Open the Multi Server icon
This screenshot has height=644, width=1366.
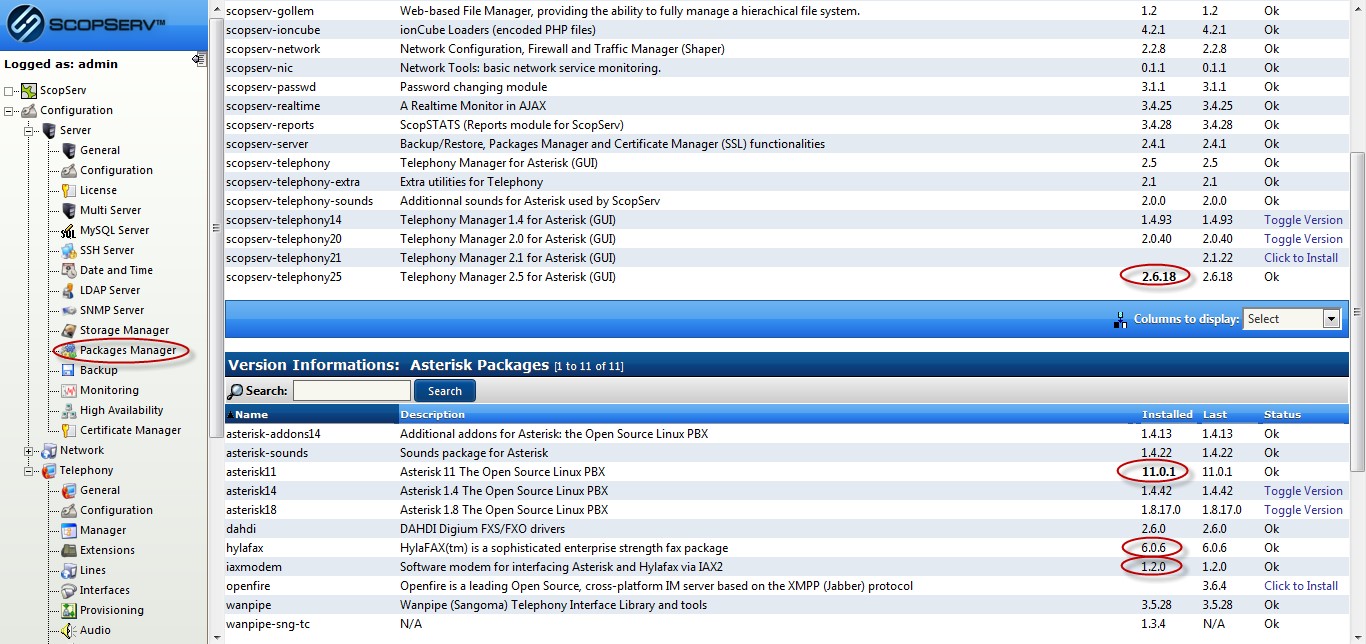click(x=69, y=211)
